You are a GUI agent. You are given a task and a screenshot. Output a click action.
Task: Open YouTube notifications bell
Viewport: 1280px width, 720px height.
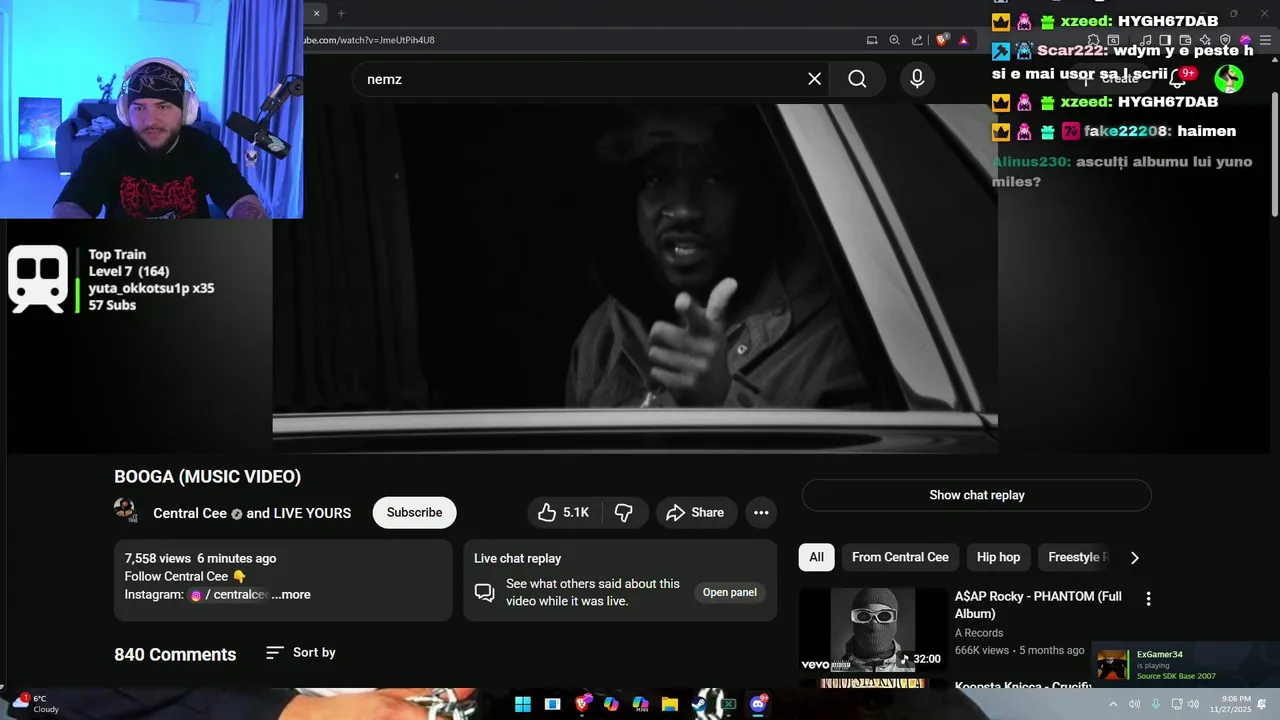[1178, 78]
